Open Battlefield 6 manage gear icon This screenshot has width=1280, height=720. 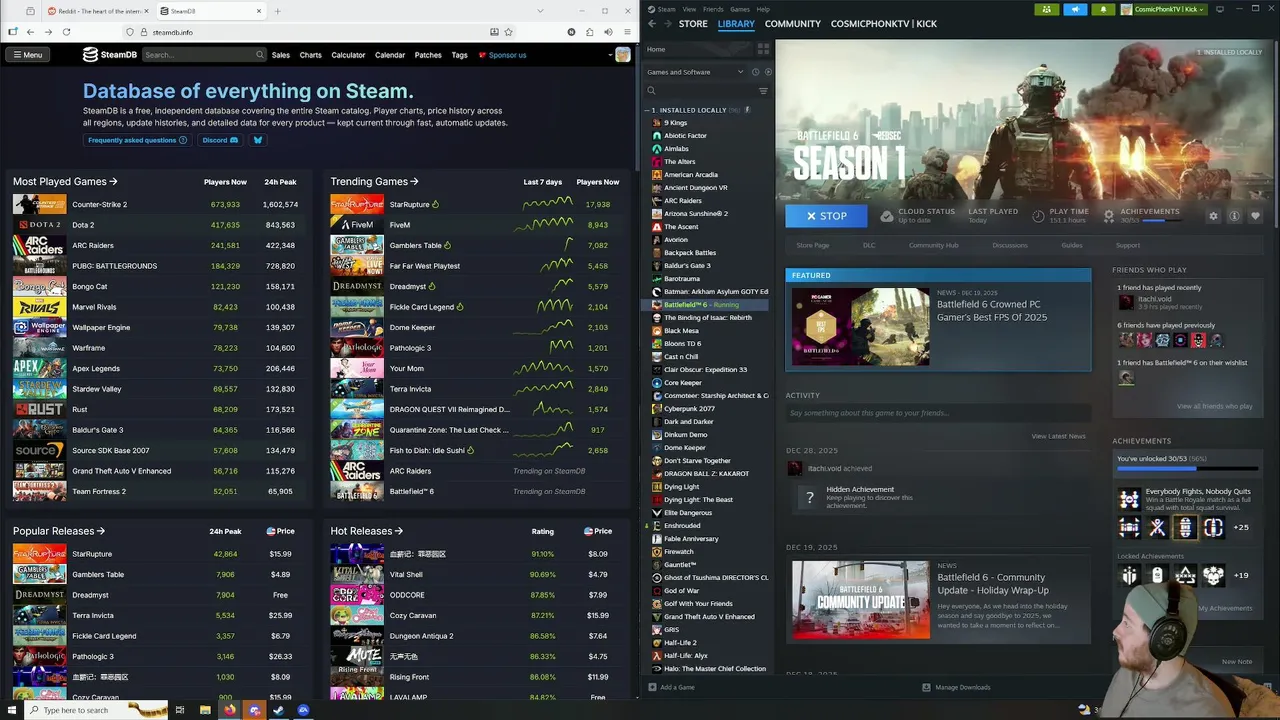(1214, 216)
